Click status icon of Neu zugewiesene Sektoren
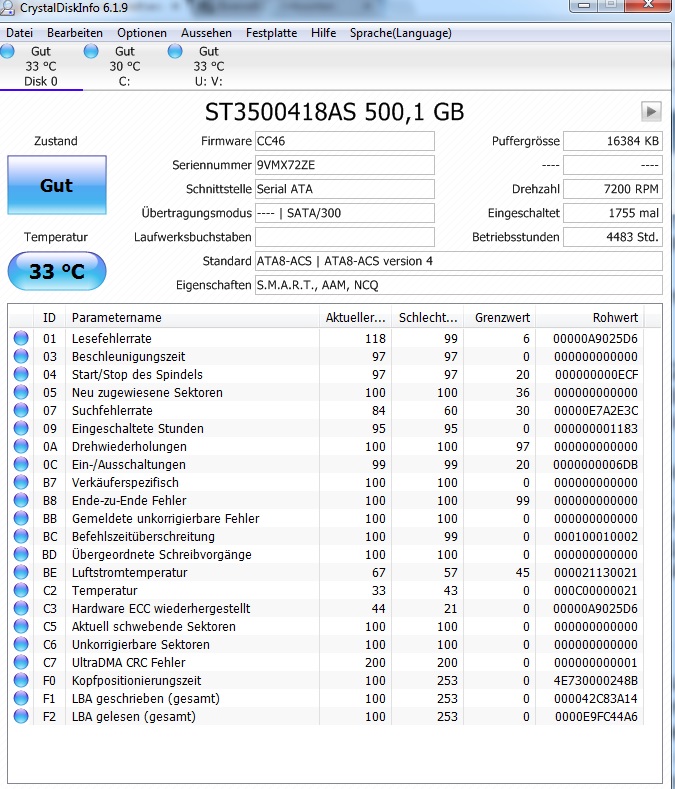The width and height of the screenshot is (675, 789). [21, 392]
